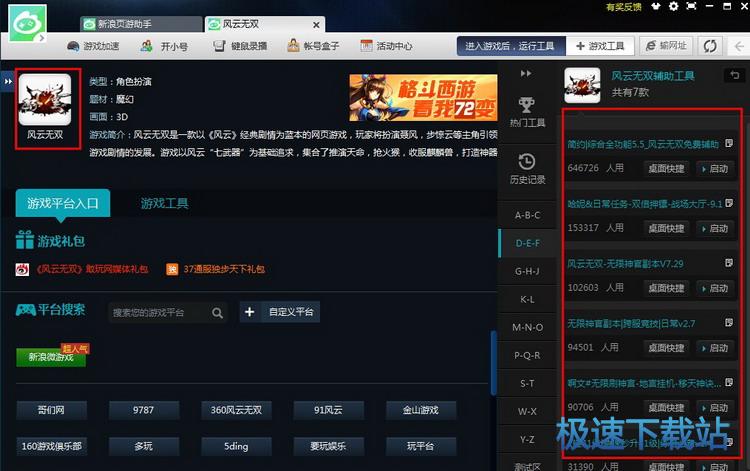Select the G-H-J letter filter
Viewport: 750px width, 471px height.
point(528,271)
